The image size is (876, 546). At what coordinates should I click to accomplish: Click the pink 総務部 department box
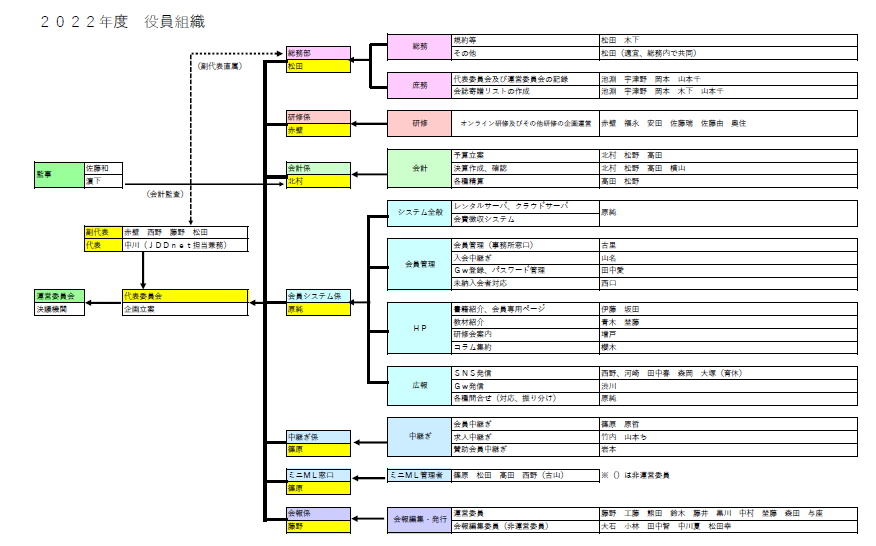coord(317,53)
